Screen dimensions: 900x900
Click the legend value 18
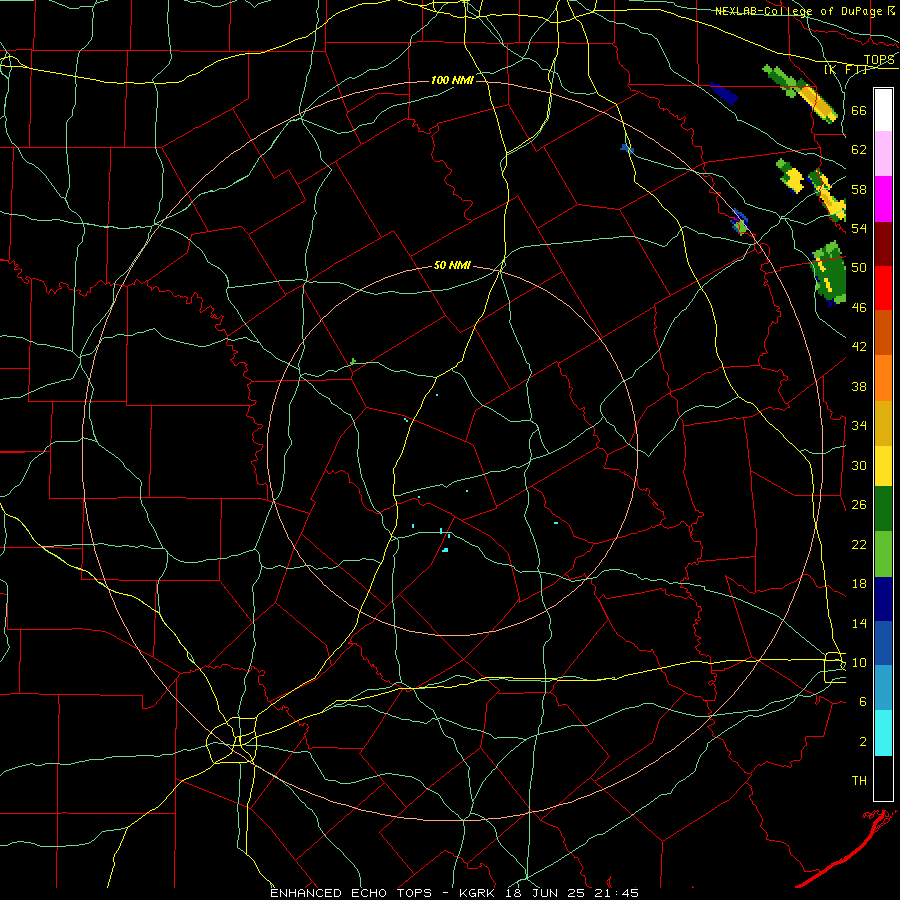coord(859,584)
